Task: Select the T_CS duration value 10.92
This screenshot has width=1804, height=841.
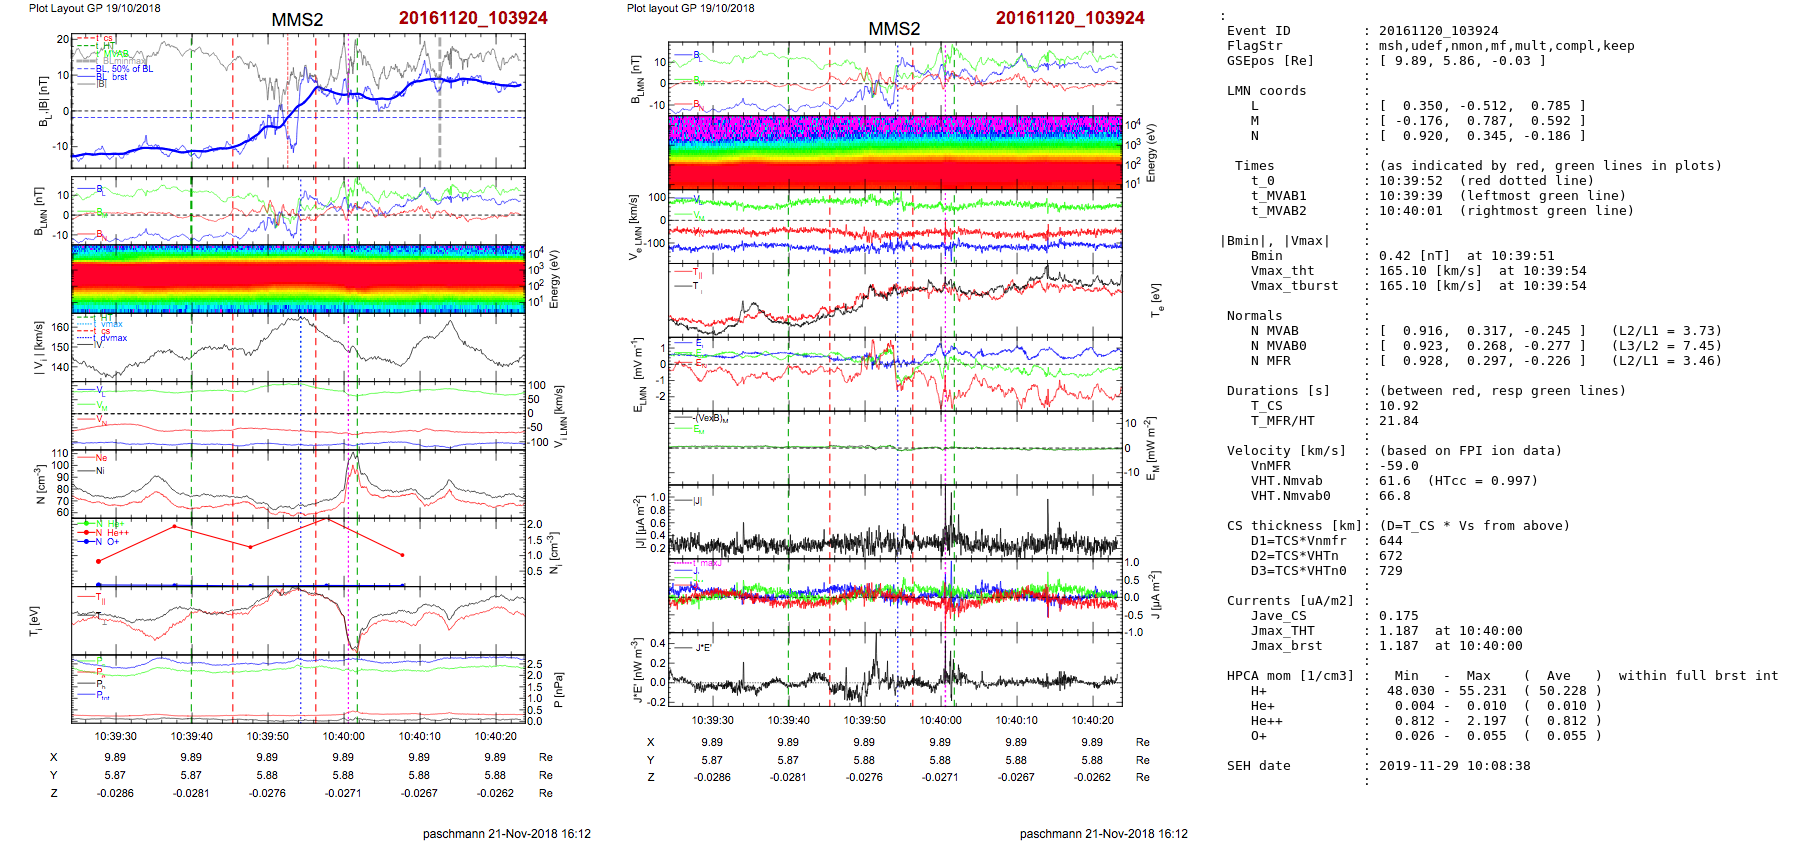Action: (x=1398, y=406)
